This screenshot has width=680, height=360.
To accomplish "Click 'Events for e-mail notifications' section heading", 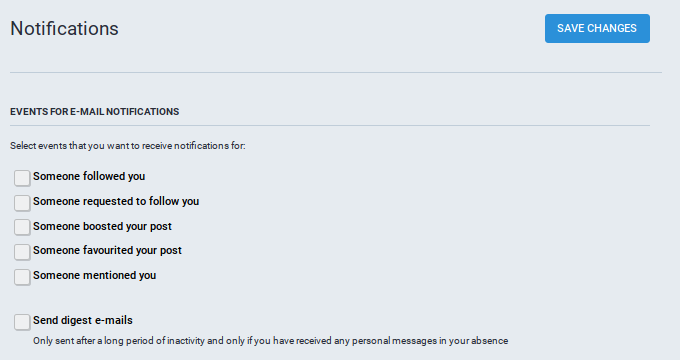I will pos(95,112).
